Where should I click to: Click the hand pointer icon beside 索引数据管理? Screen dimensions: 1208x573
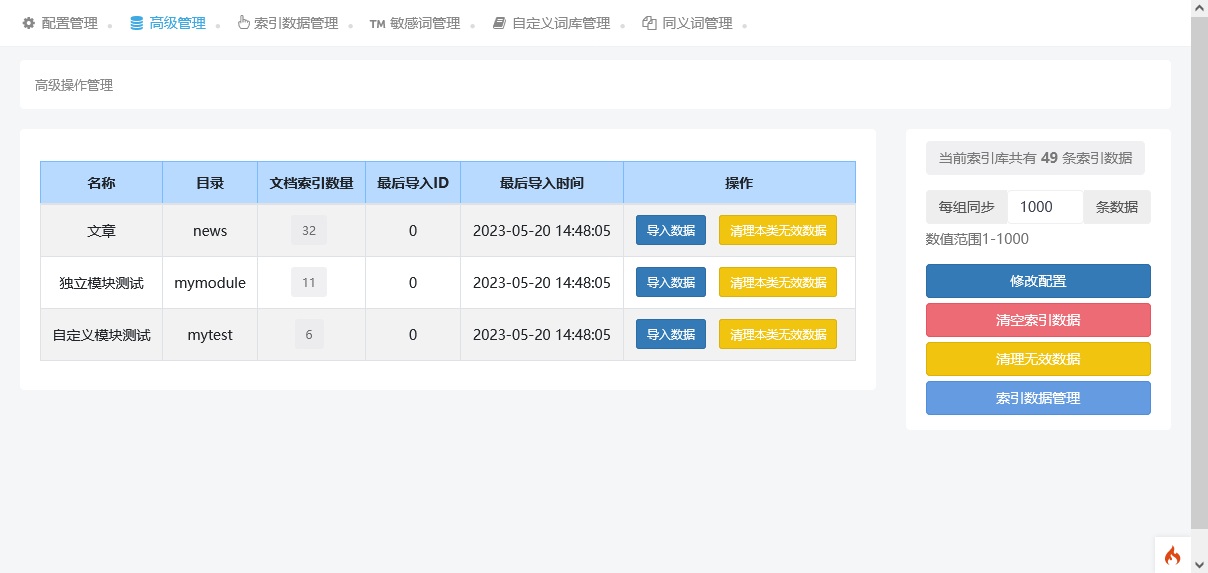tap(243, 23)
